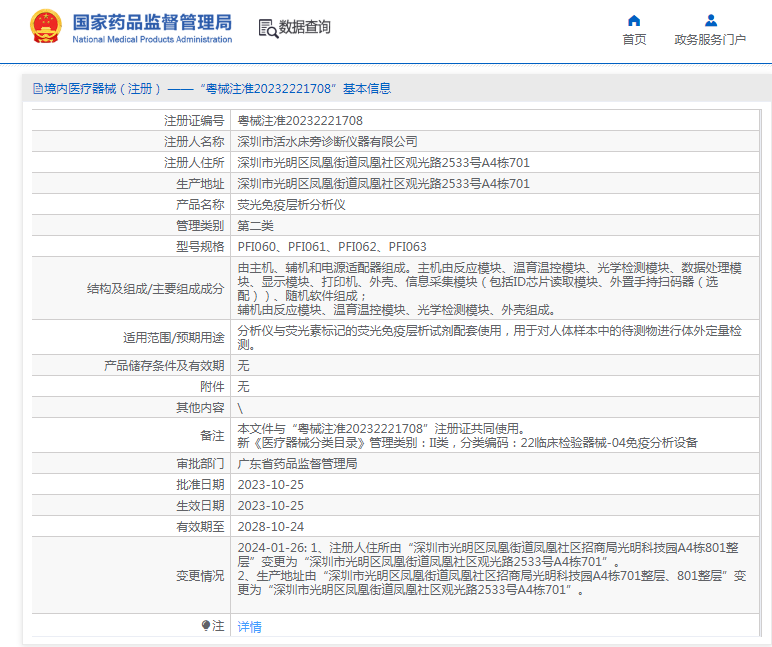This screenshot has height=647, width=772.
Task: Select the 变更情况 change record text
Action: tap(491, 569)
